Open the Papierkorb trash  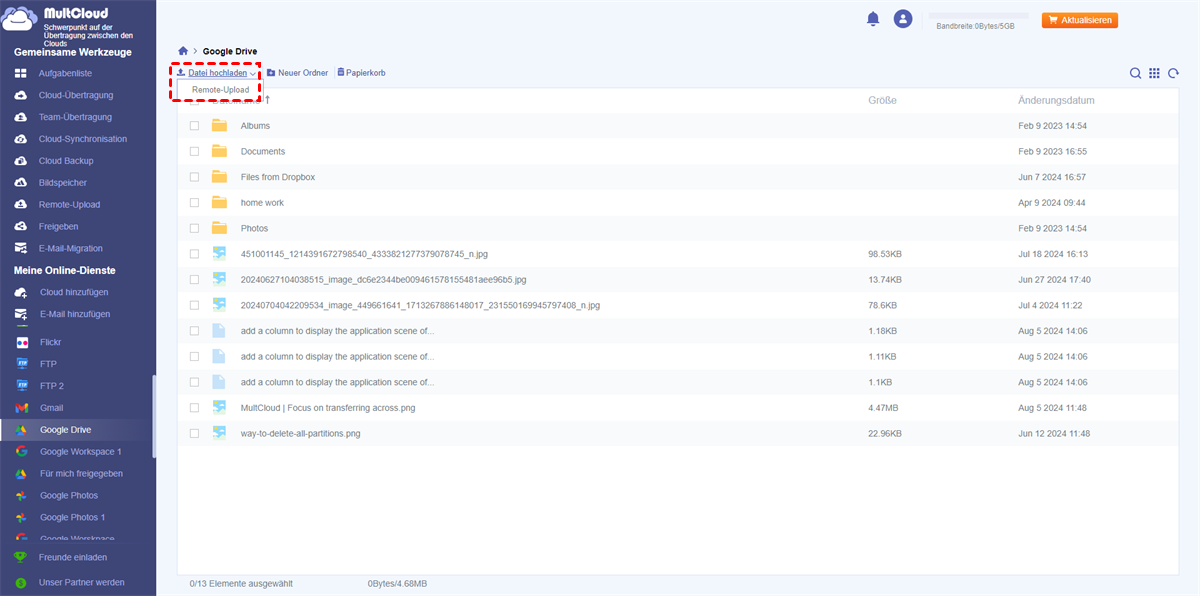pos(361,73)
